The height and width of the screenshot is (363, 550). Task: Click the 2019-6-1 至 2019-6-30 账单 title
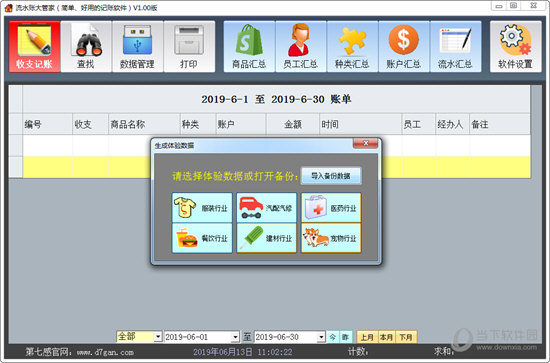point(276,99)
